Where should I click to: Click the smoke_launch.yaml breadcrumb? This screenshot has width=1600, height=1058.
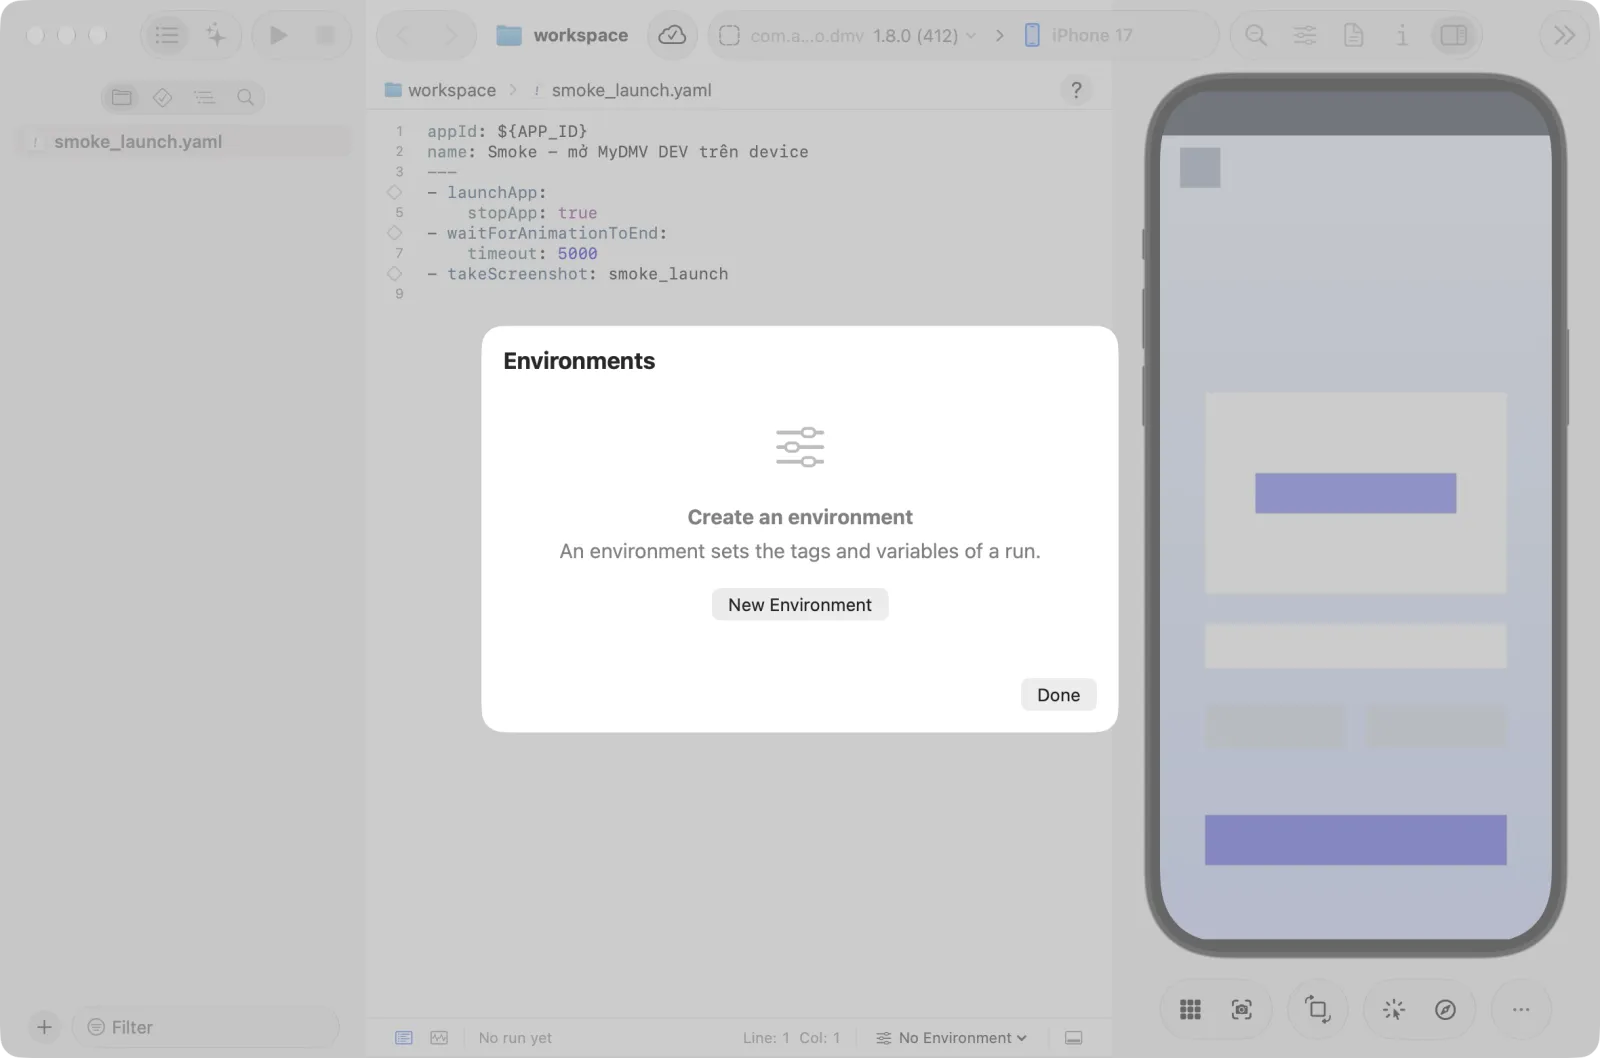point(622,90)
